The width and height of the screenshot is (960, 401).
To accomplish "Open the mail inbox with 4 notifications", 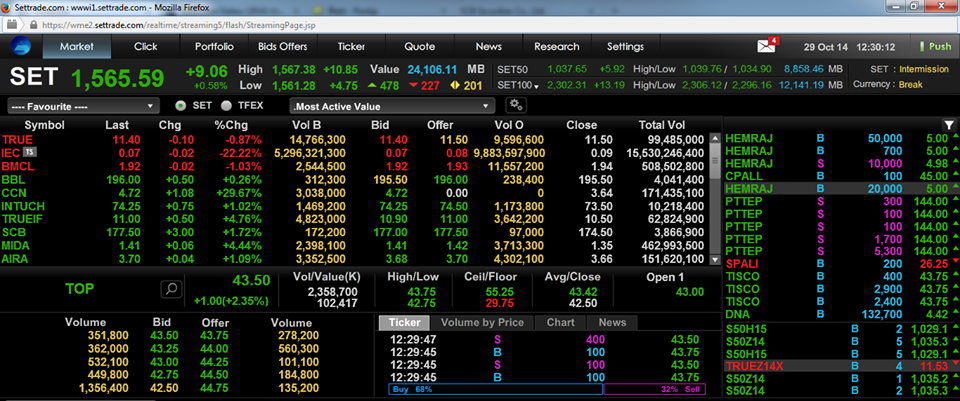I will (767, 45).
